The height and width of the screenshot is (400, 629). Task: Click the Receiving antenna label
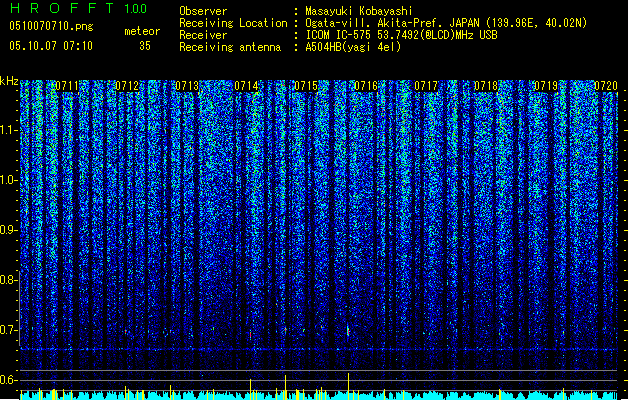tap(230, 47)
